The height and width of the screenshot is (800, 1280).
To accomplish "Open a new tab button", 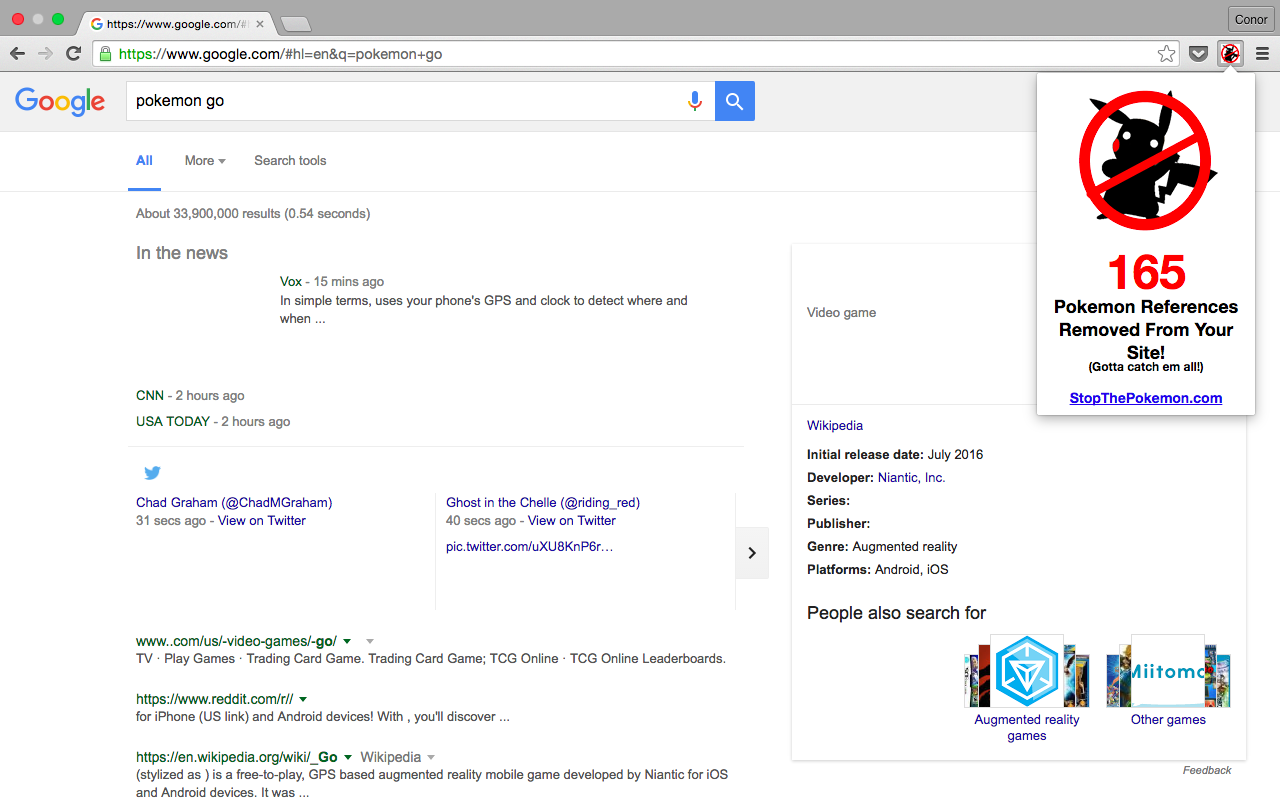I will coord(296,23).
